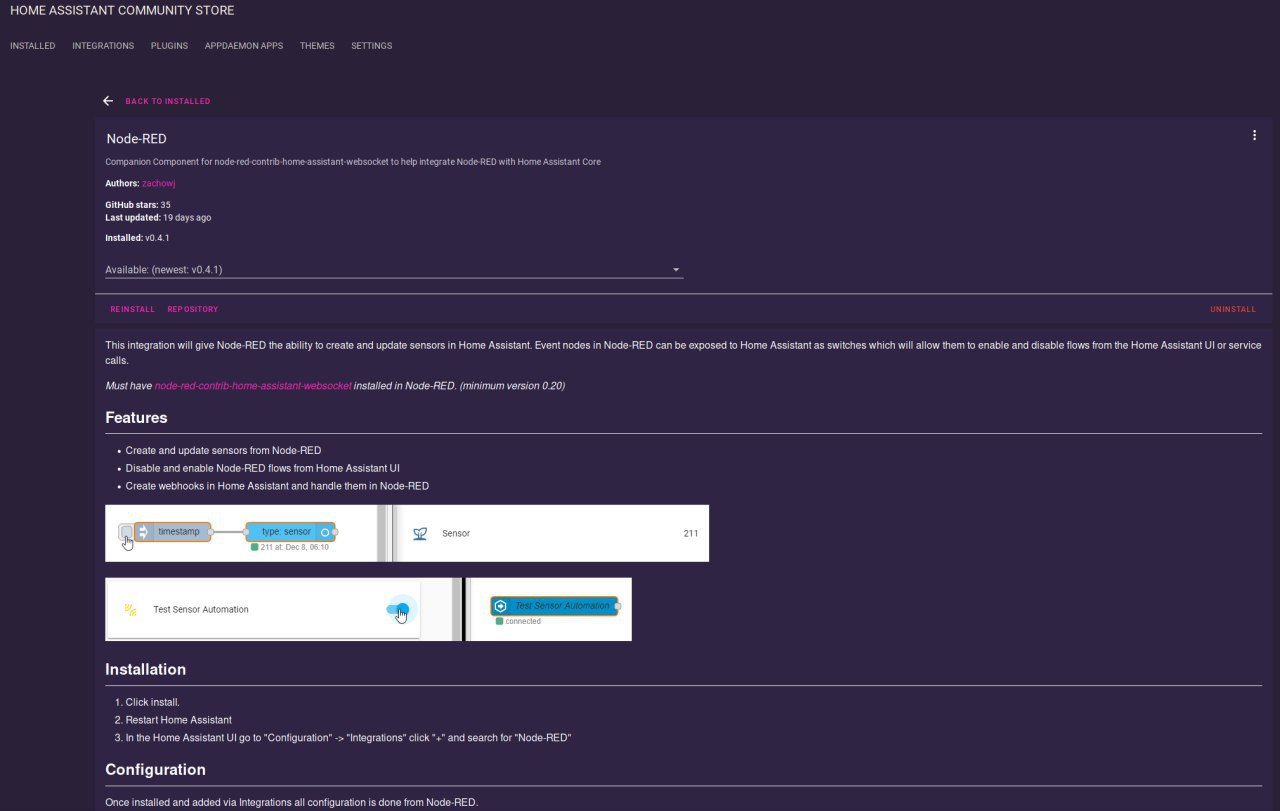Open the Repository link button

(x=193, y=309)
